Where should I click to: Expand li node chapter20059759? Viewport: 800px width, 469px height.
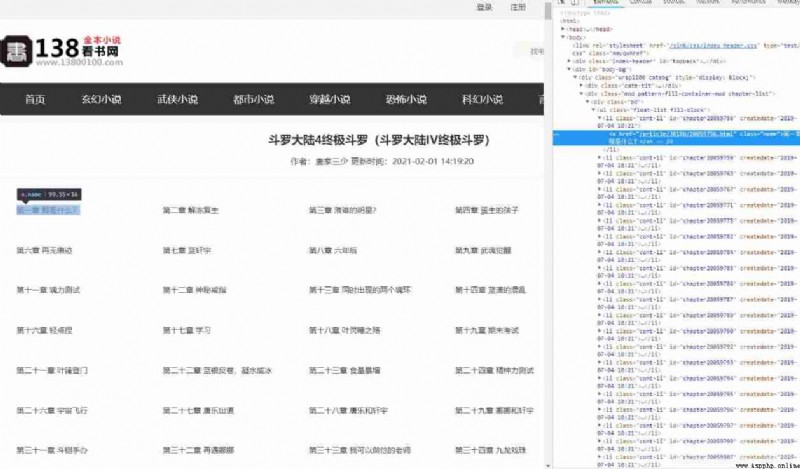(599, 158)
